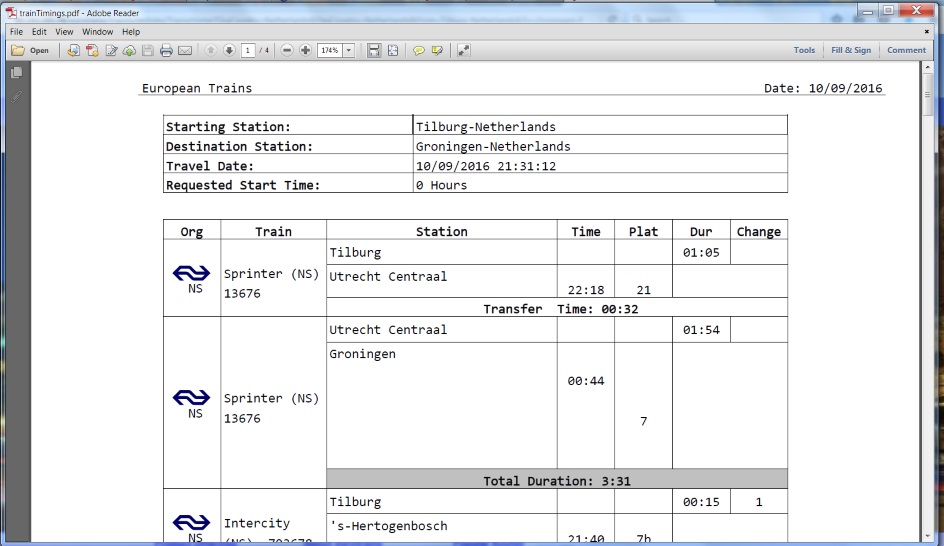
Task: Click the vertical scrollbar down arrow
Action: [x=927, y=536]
